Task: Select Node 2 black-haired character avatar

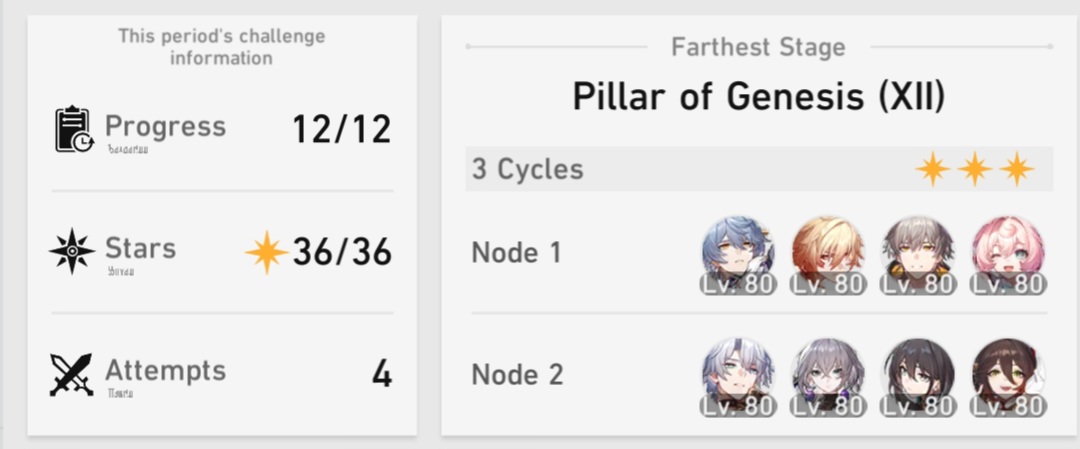Action: tap(918, 377)
